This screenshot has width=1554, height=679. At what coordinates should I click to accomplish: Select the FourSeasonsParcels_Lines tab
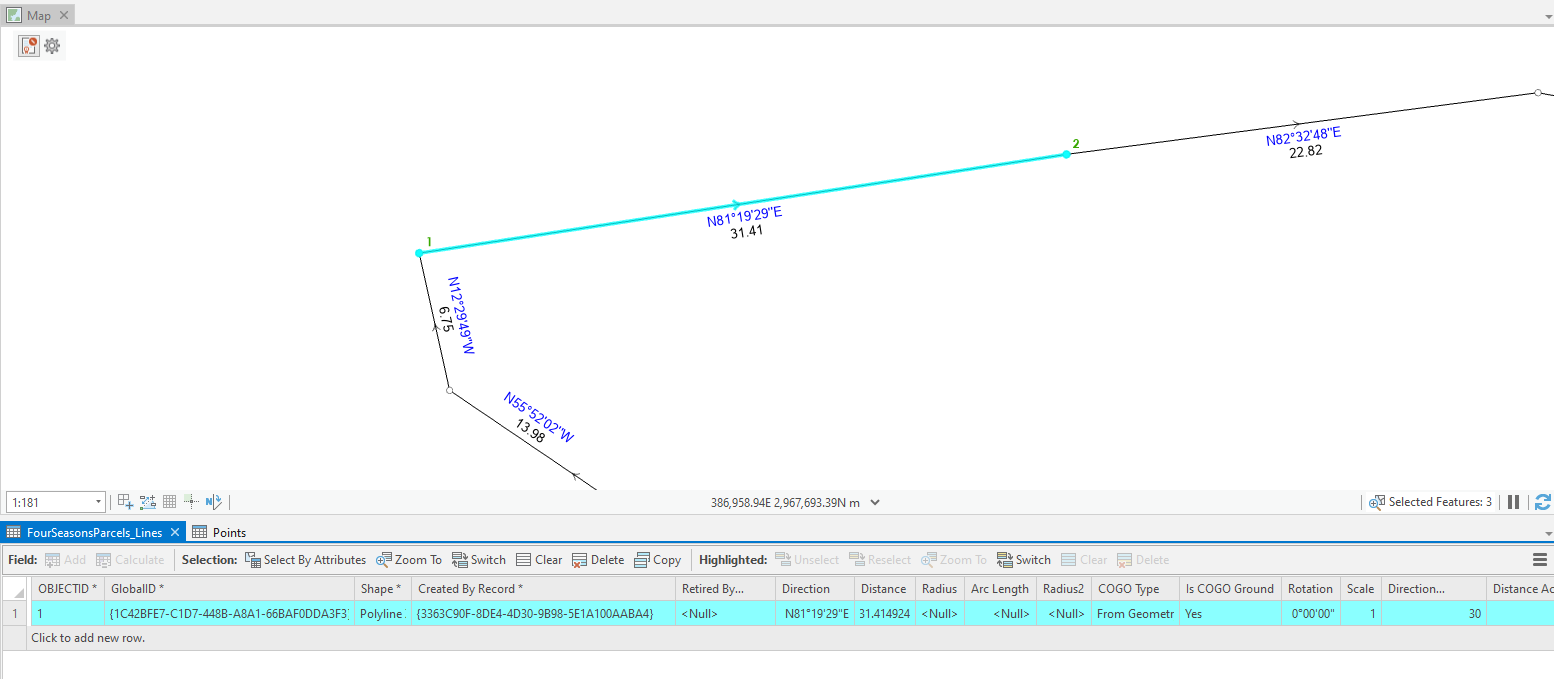click(93, 532)
